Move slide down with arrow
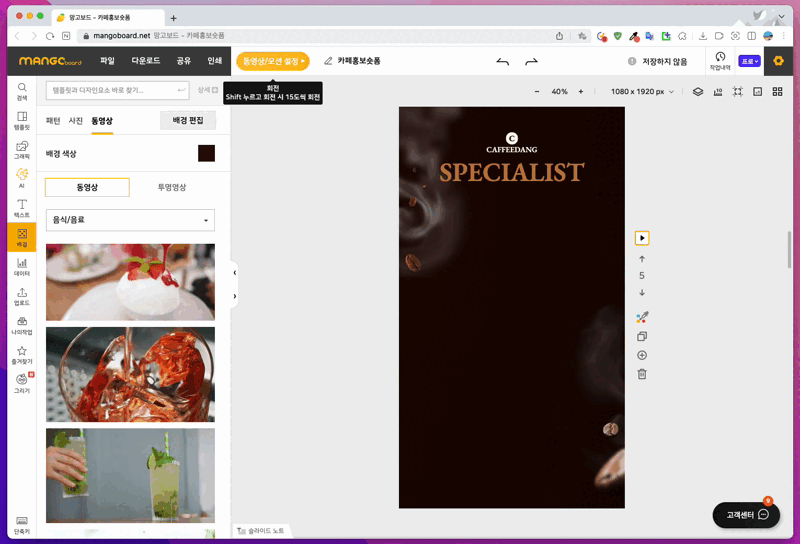 click(x=642, y=293)
